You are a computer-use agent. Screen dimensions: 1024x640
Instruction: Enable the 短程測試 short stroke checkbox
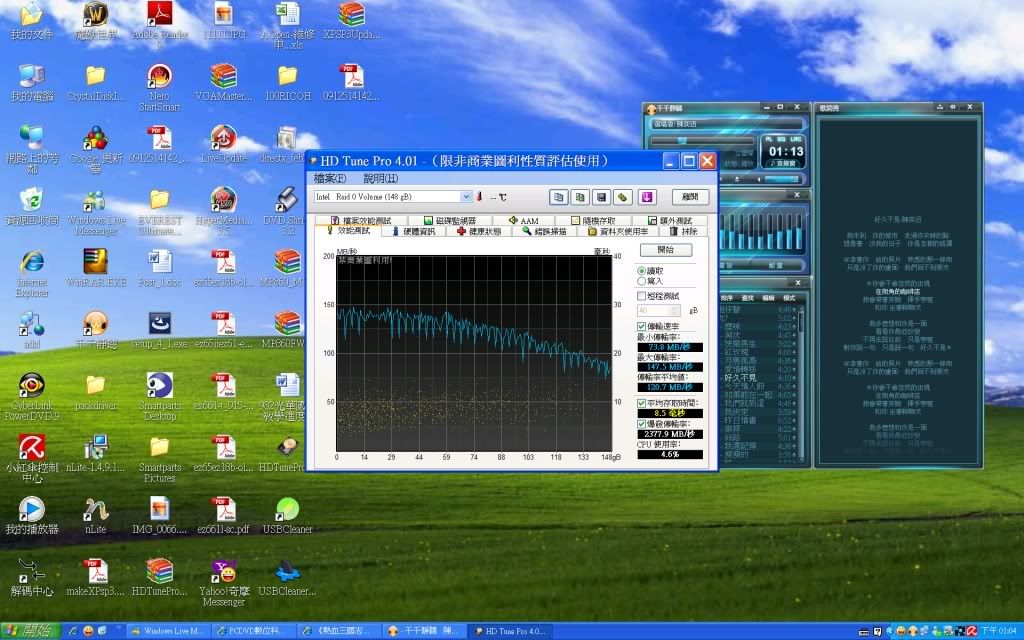(x=641, y=296)
